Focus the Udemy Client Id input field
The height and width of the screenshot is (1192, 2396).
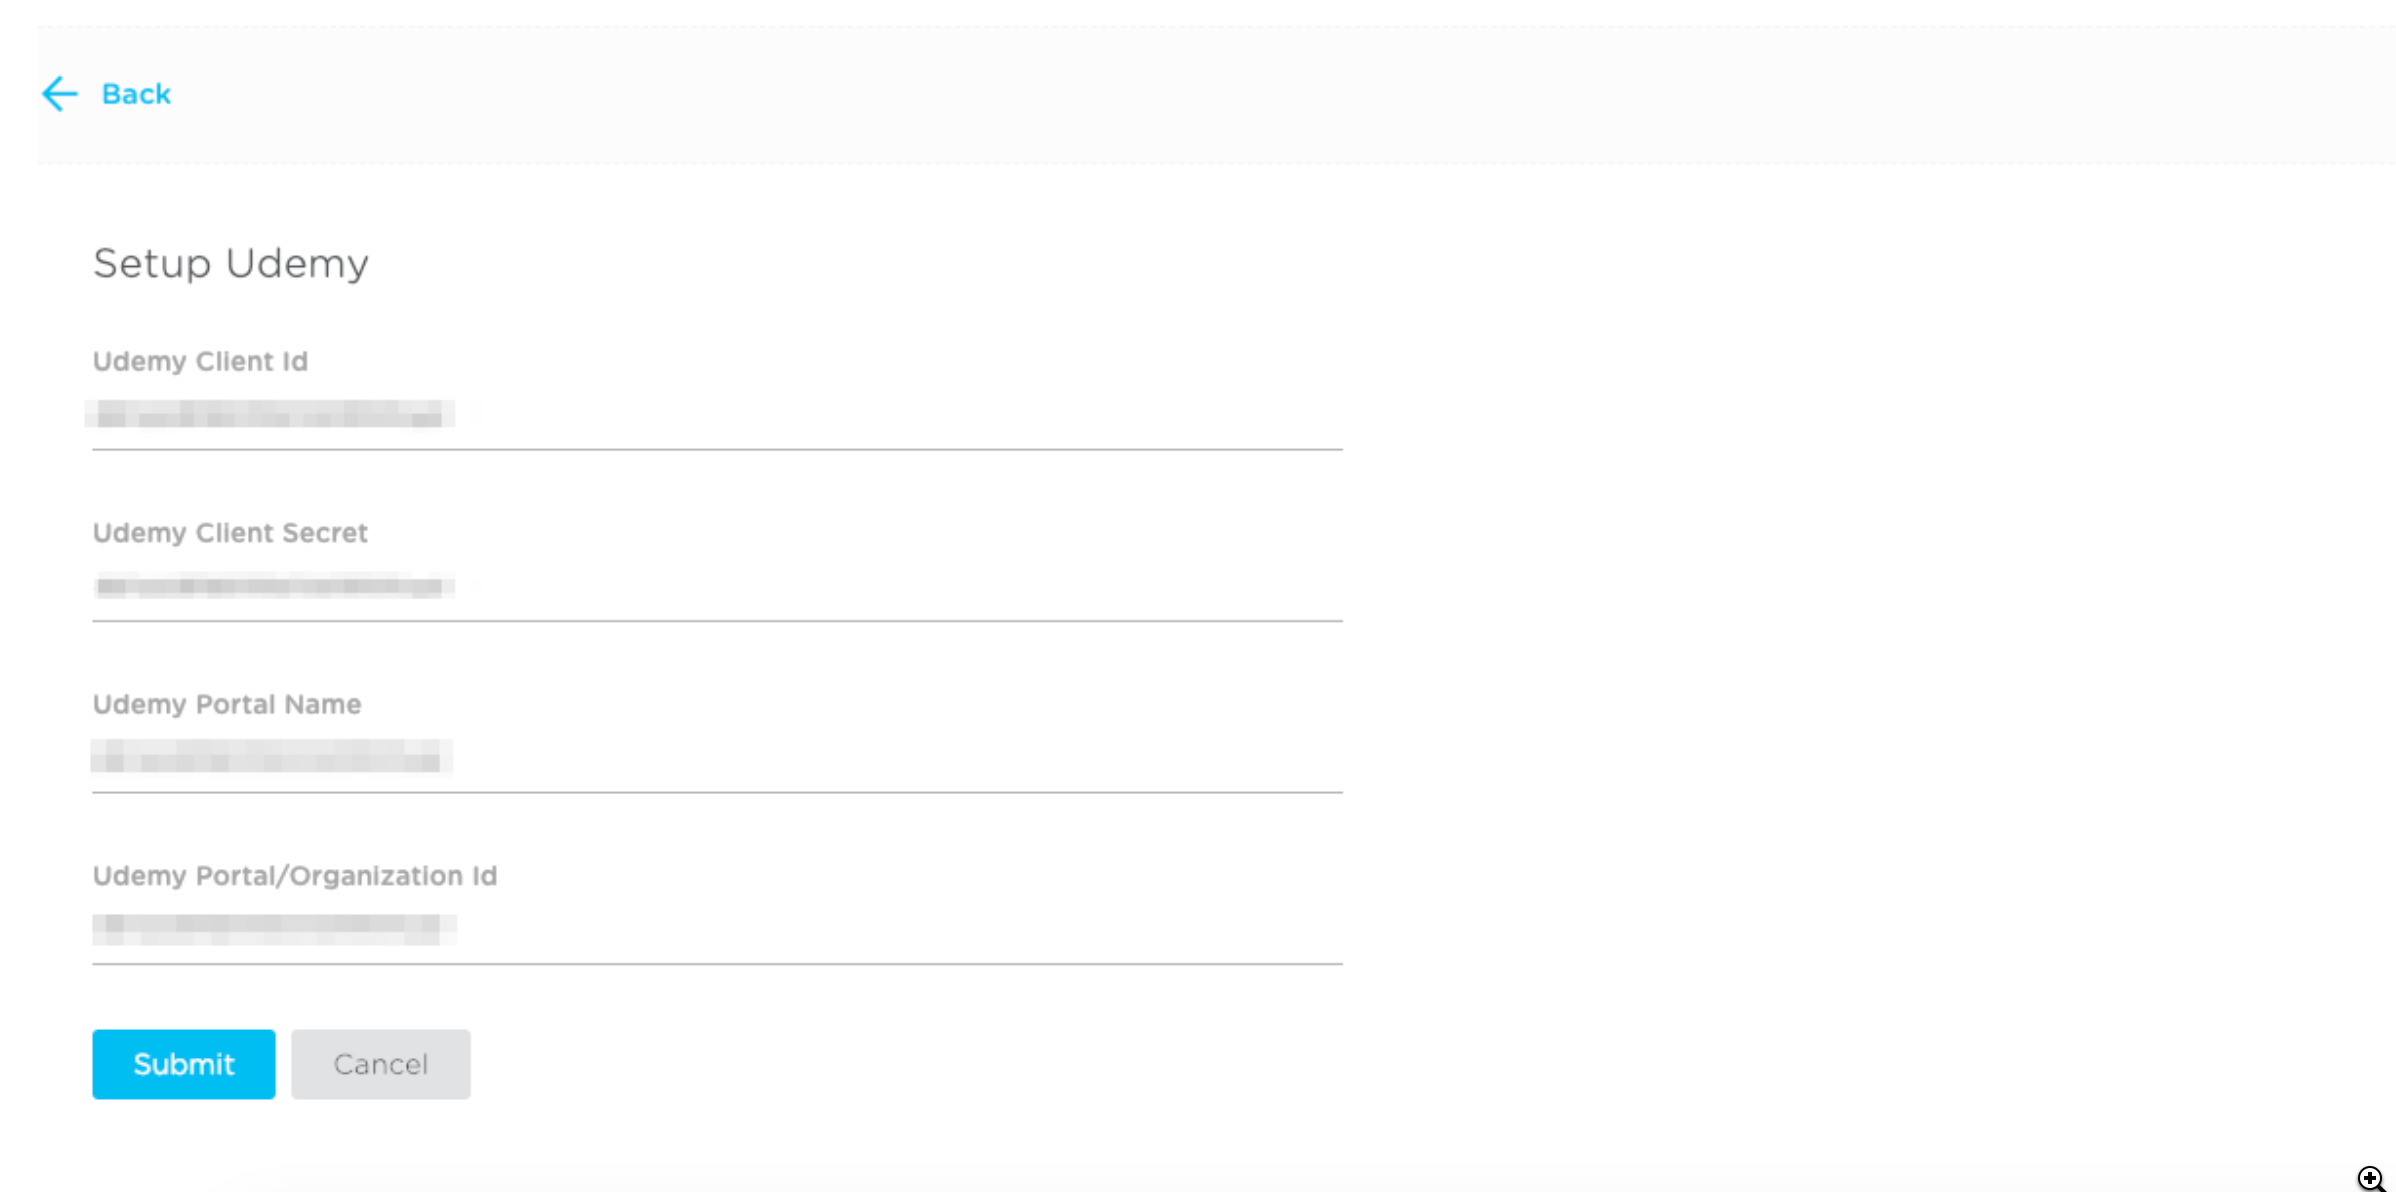(x=717, y=415)
